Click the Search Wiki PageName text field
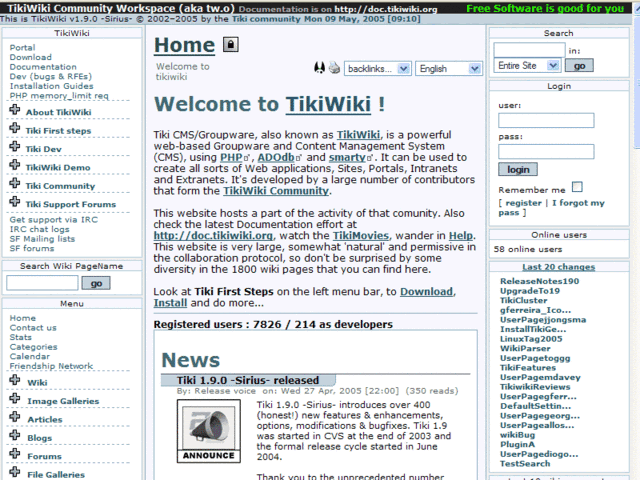The width and height of the screenshot is (640, 480). coord(42,283)
